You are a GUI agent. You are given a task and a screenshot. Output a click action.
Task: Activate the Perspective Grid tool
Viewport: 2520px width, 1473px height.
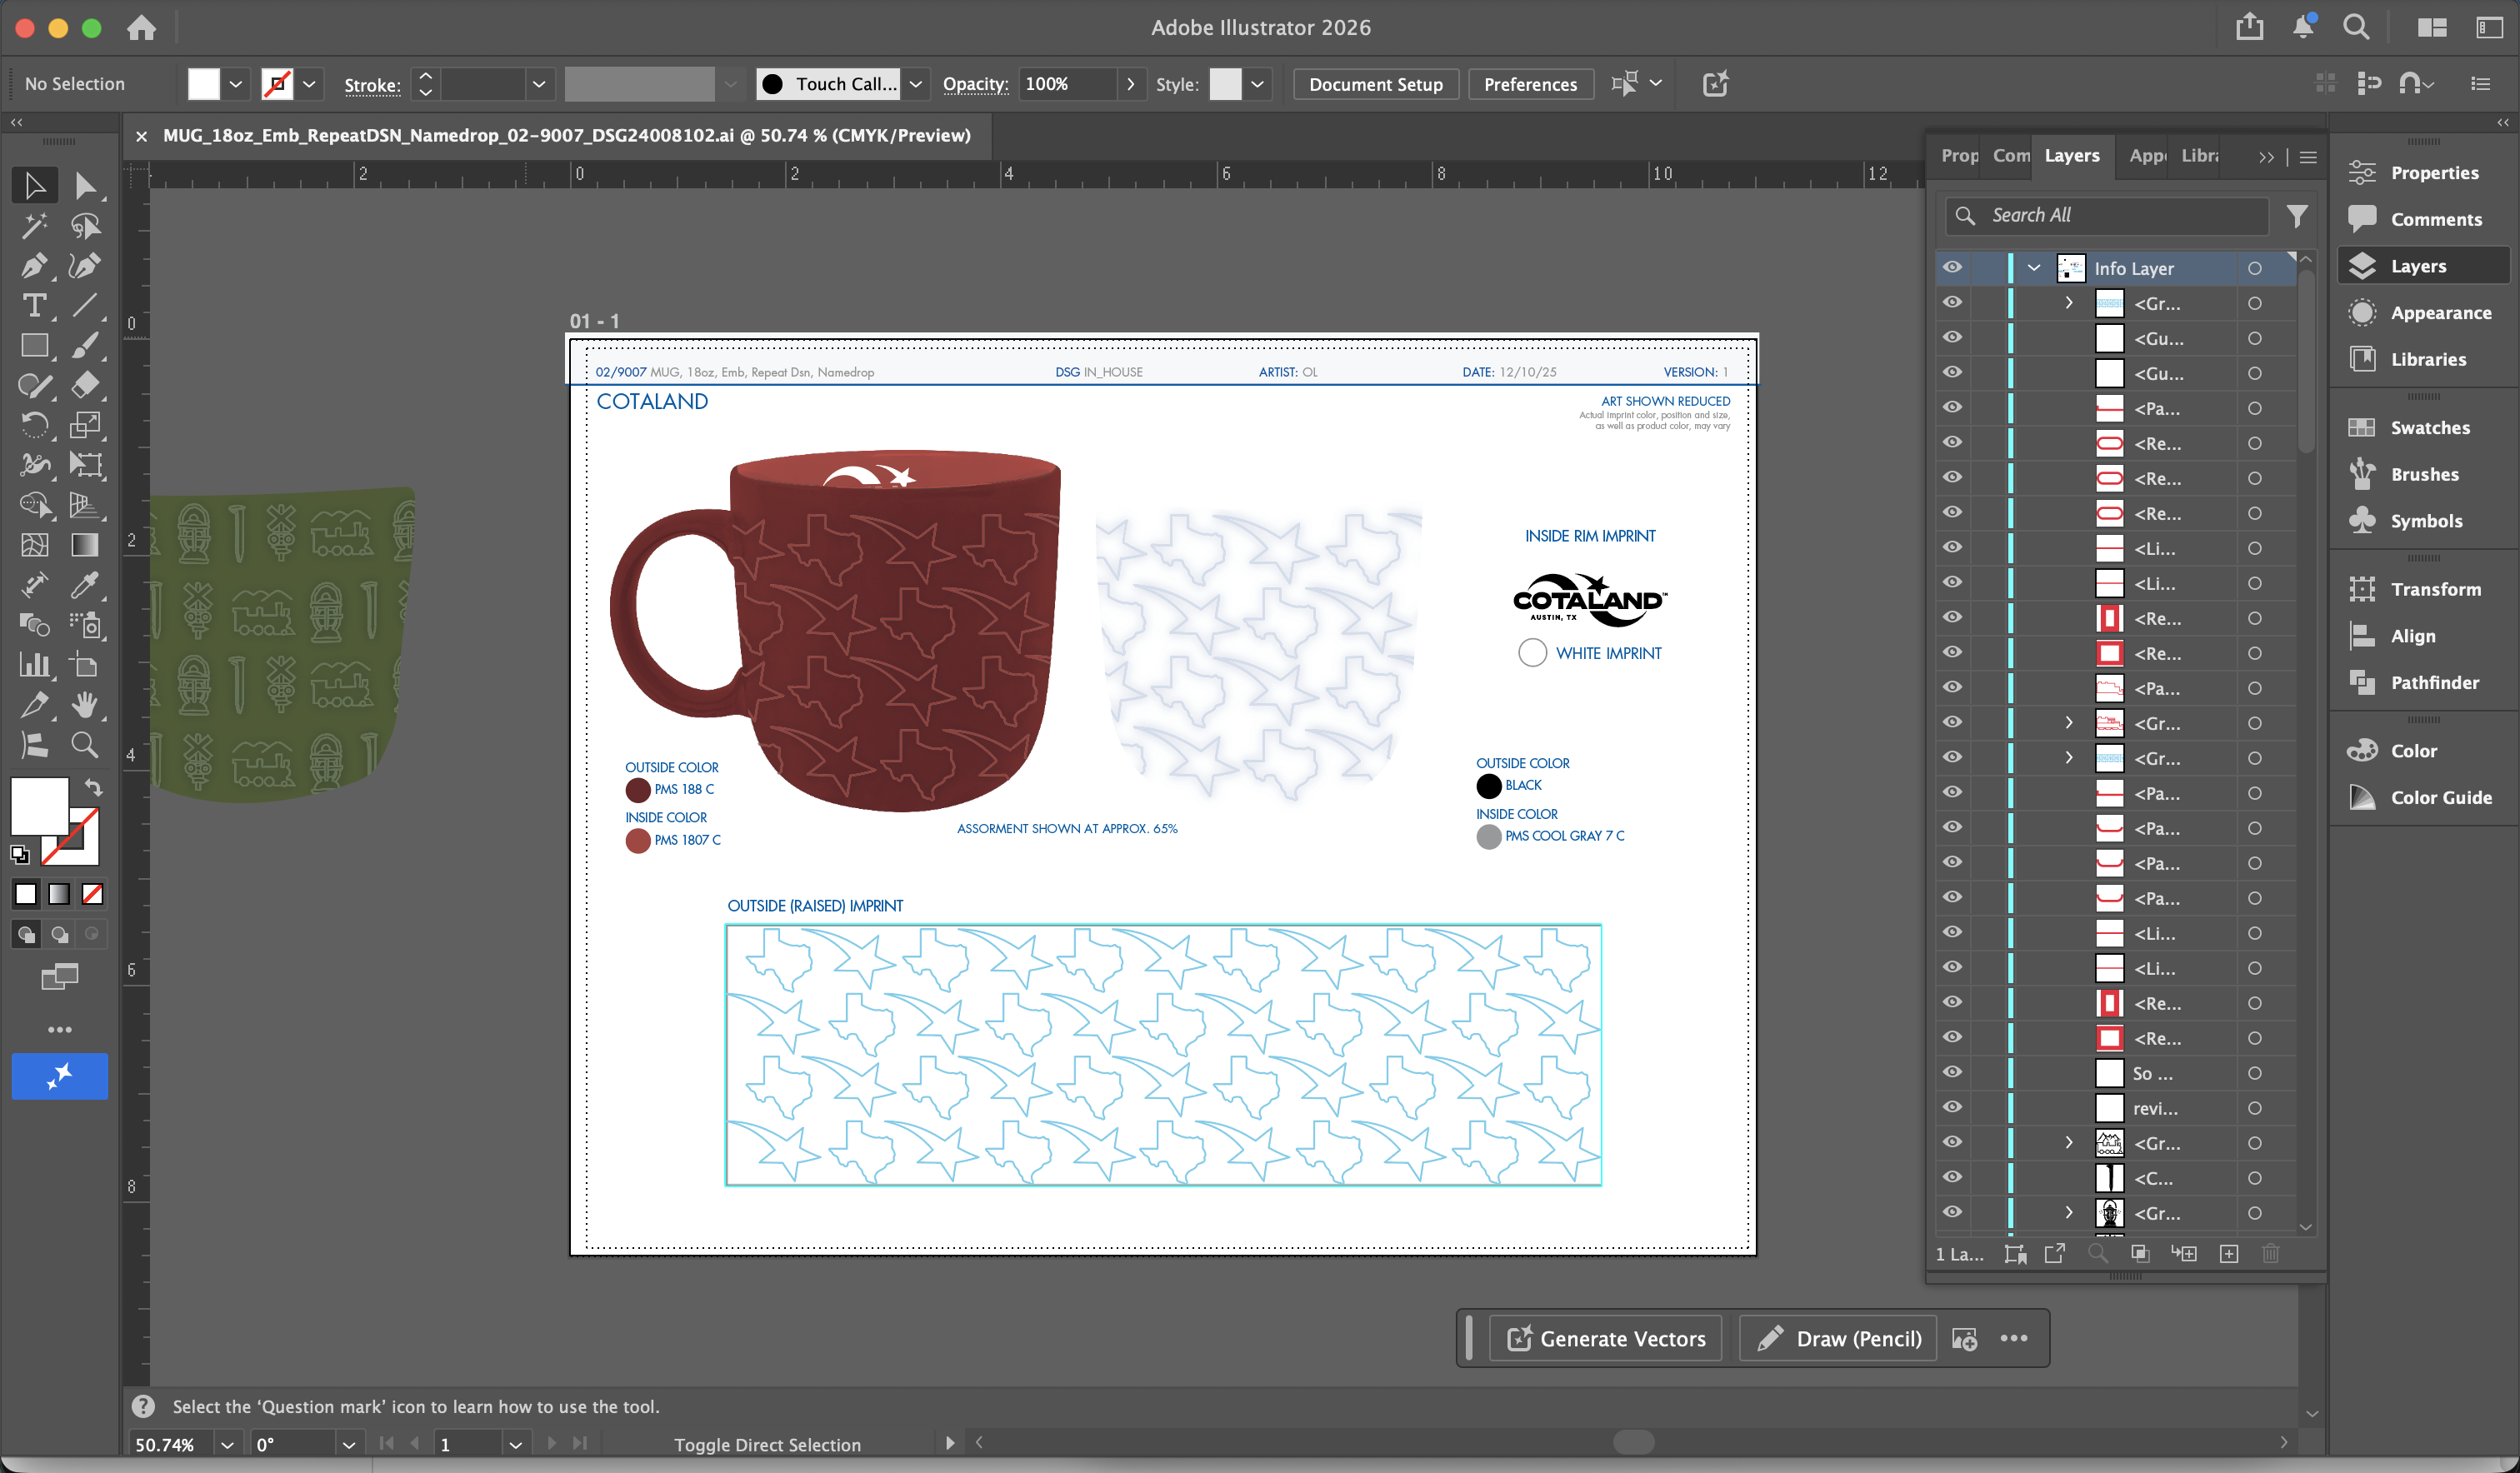(85, 505)
